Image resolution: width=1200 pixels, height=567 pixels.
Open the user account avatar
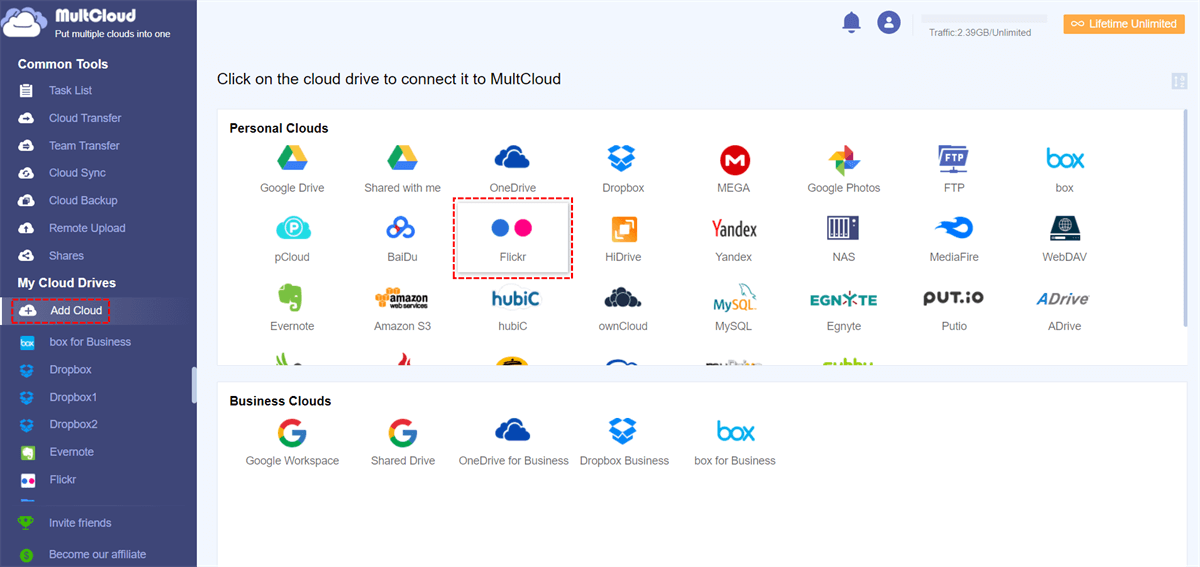pyautogui.click(x=888, y=22)
